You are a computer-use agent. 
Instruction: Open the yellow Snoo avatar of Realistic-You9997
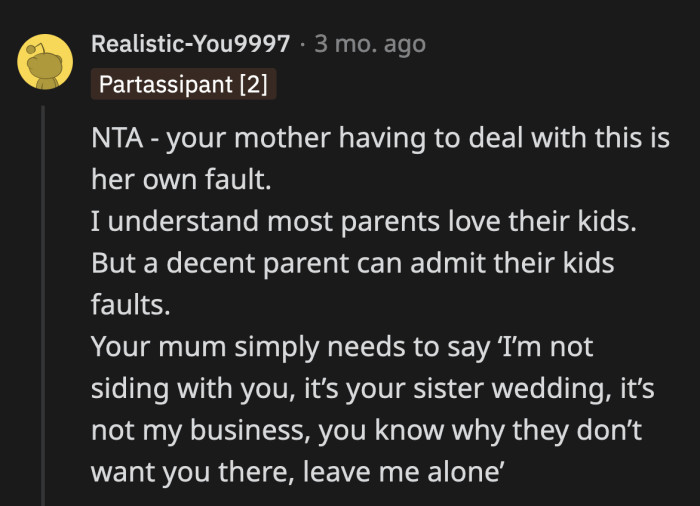point(45,62)
